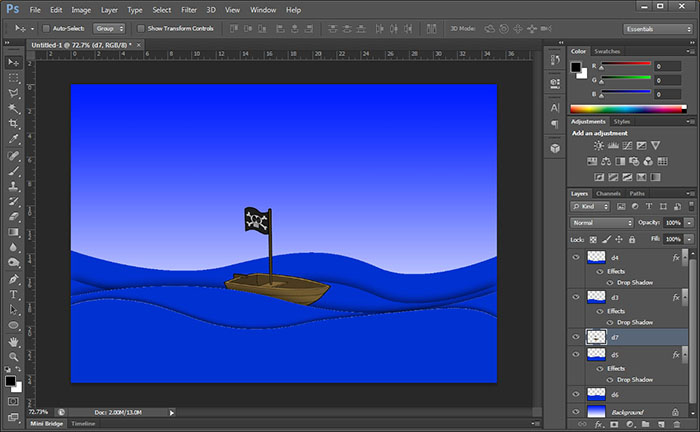The height and width of the screenshot is (432, 700).
Task: Switch to the Channels tab
Action: tap(608, 193)
